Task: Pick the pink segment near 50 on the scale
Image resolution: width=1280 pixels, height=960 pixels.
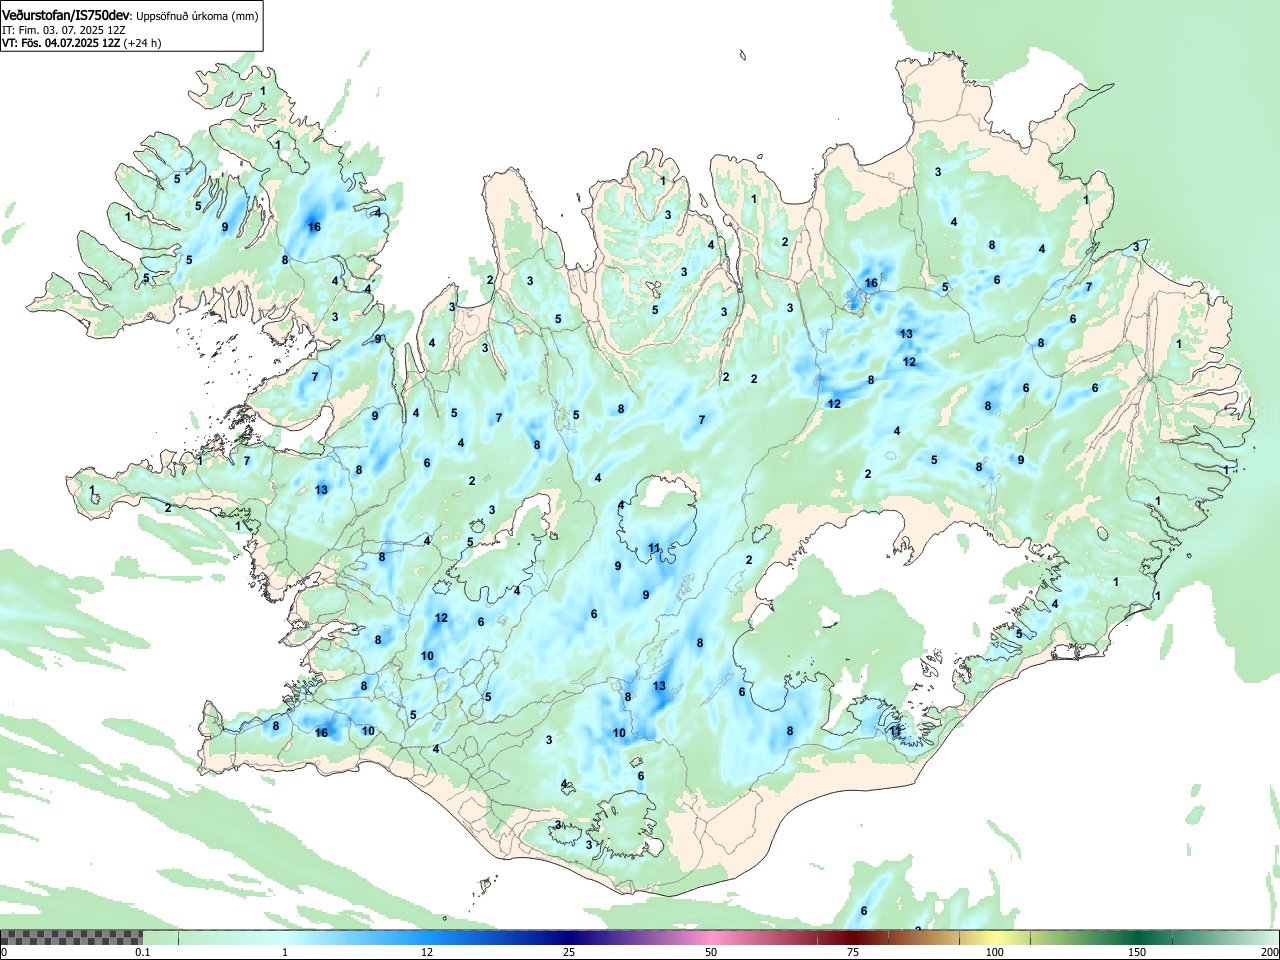Action: coord(712,937)
